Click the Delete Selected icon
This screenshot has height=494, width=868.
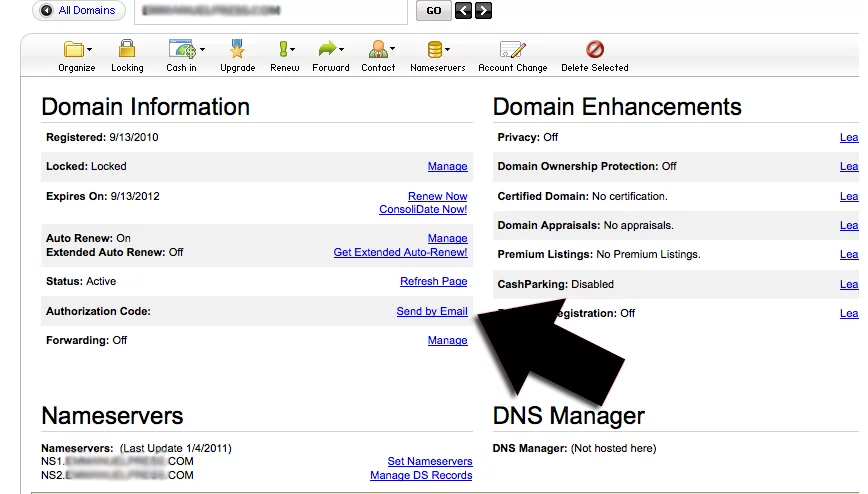tap(595, 50)
